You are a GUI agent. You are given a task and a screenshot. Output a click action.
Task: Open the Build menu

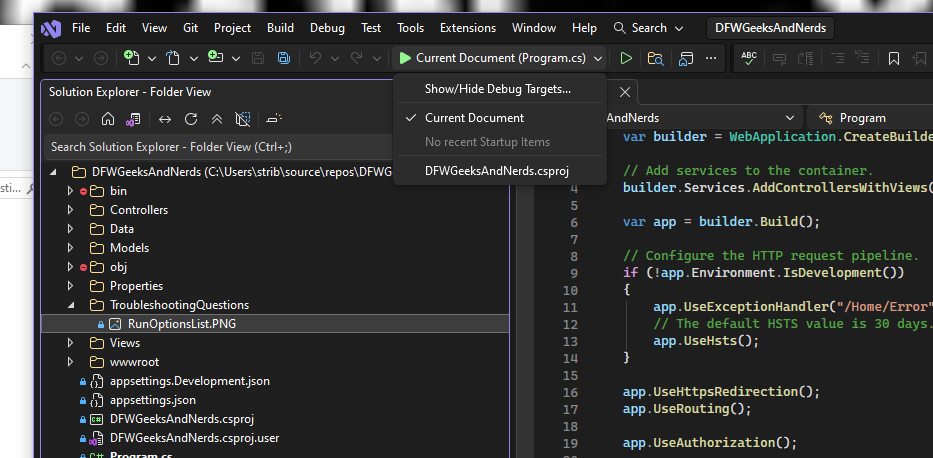coord(280,28)
